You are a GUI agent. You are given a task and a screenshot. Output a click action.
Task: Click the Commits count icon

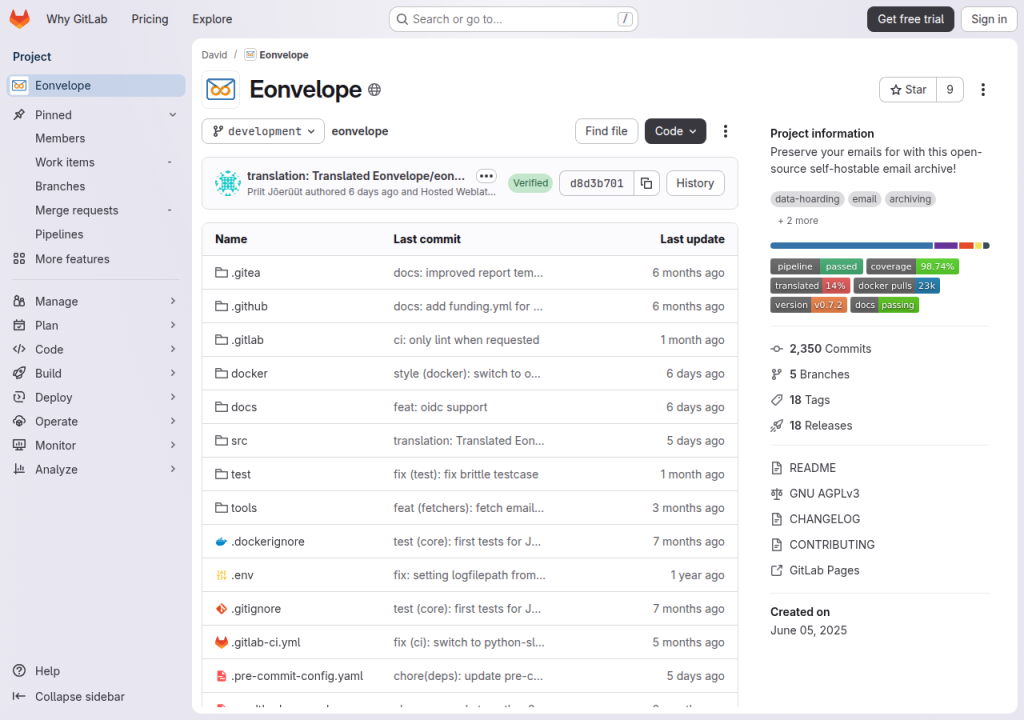coord(776,349)
